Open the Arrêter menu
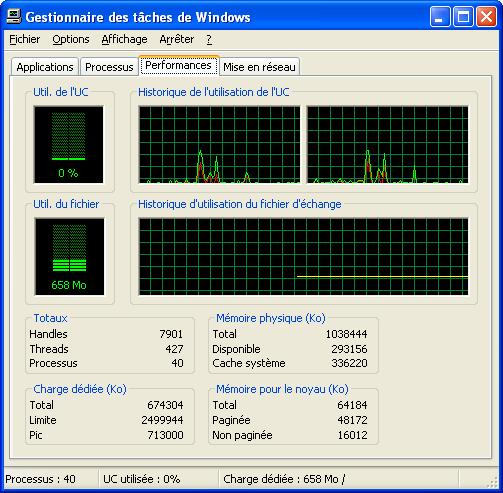503x493 pixels. [176, 39]
